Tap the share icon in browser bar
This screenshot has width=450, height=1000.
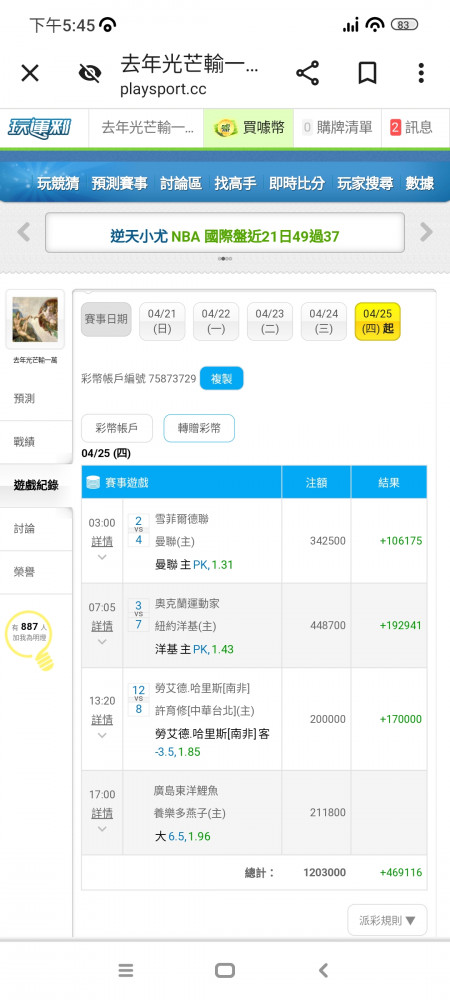tap(307, 73)
